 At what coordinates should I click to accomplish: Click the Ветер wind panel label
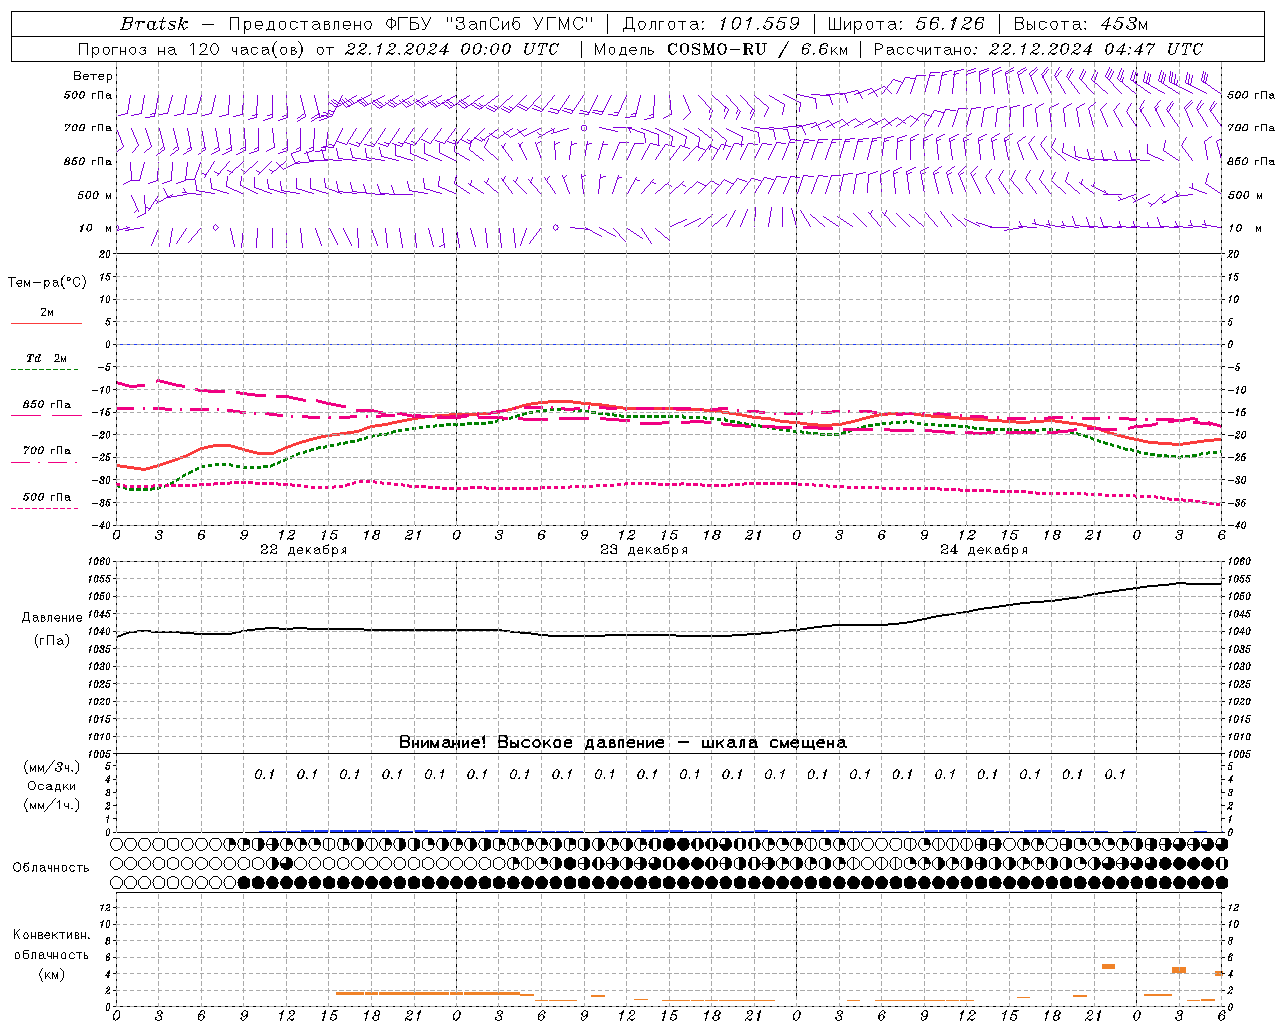tap(92, 76)
